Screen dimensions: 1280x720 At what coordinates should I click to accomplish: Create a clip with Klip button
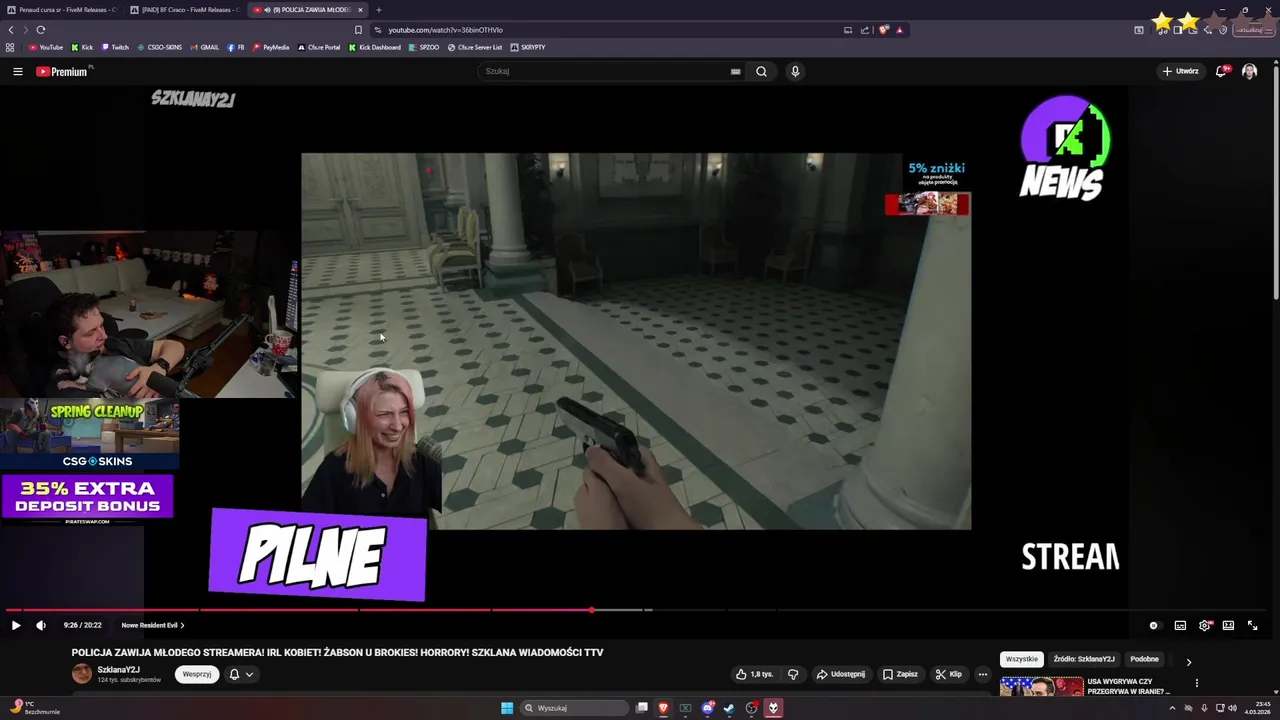point(948,674)
